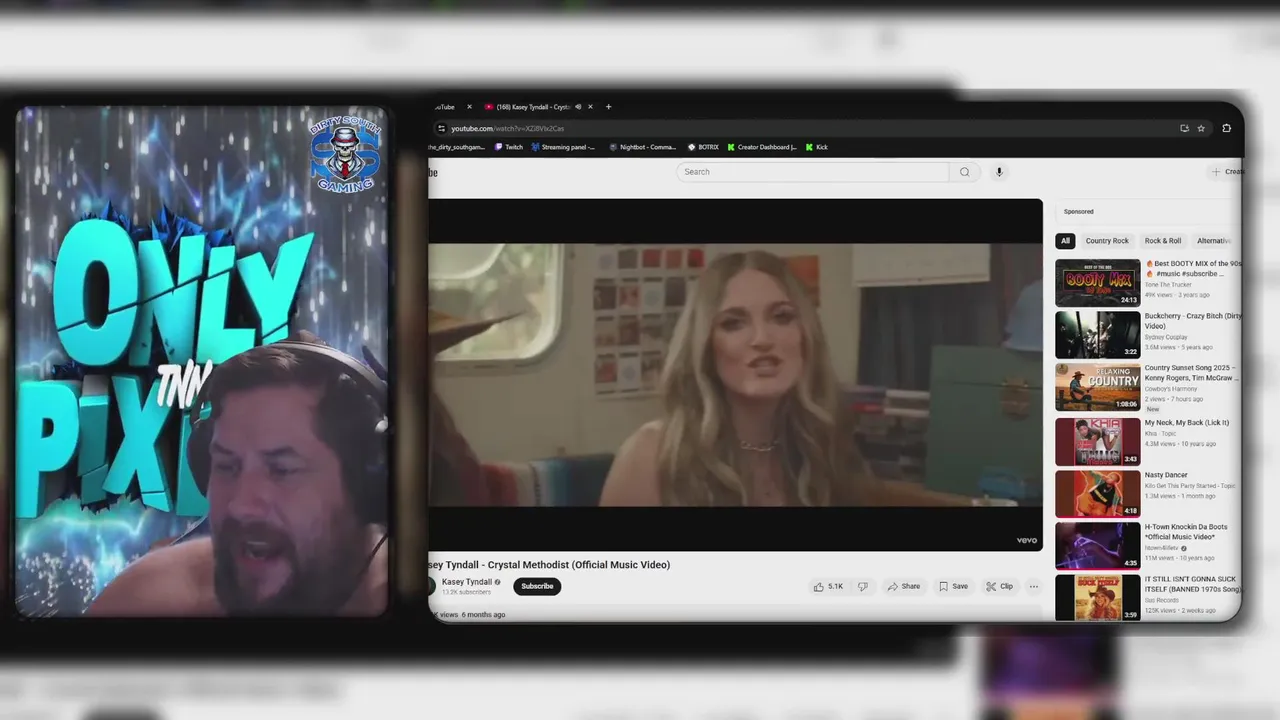Open Relaxing Country Sunset Song thumbnail
This screenshot has height=720, width=1280.
pyautogui.click(x=1097, y=387)
